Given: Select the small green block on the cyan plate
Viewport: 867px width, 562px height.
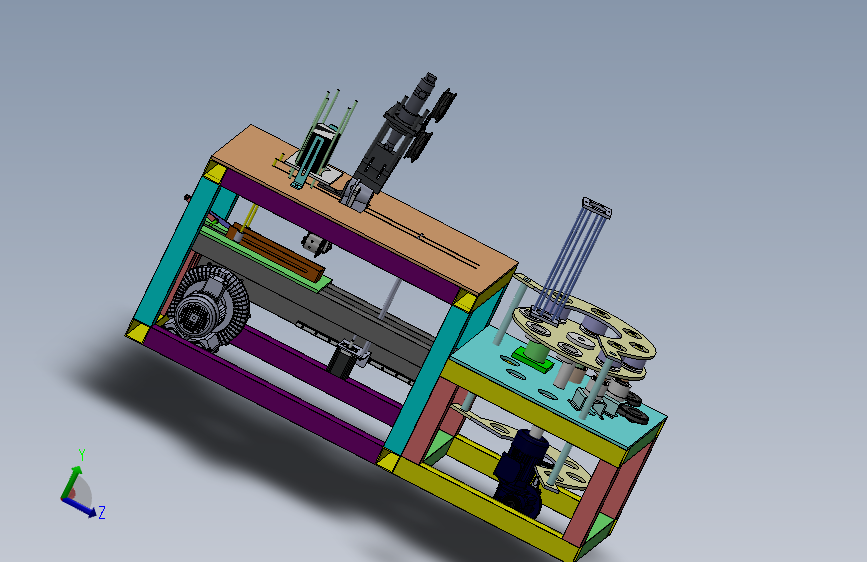Looking at the screenshot, I should (533, 357).
